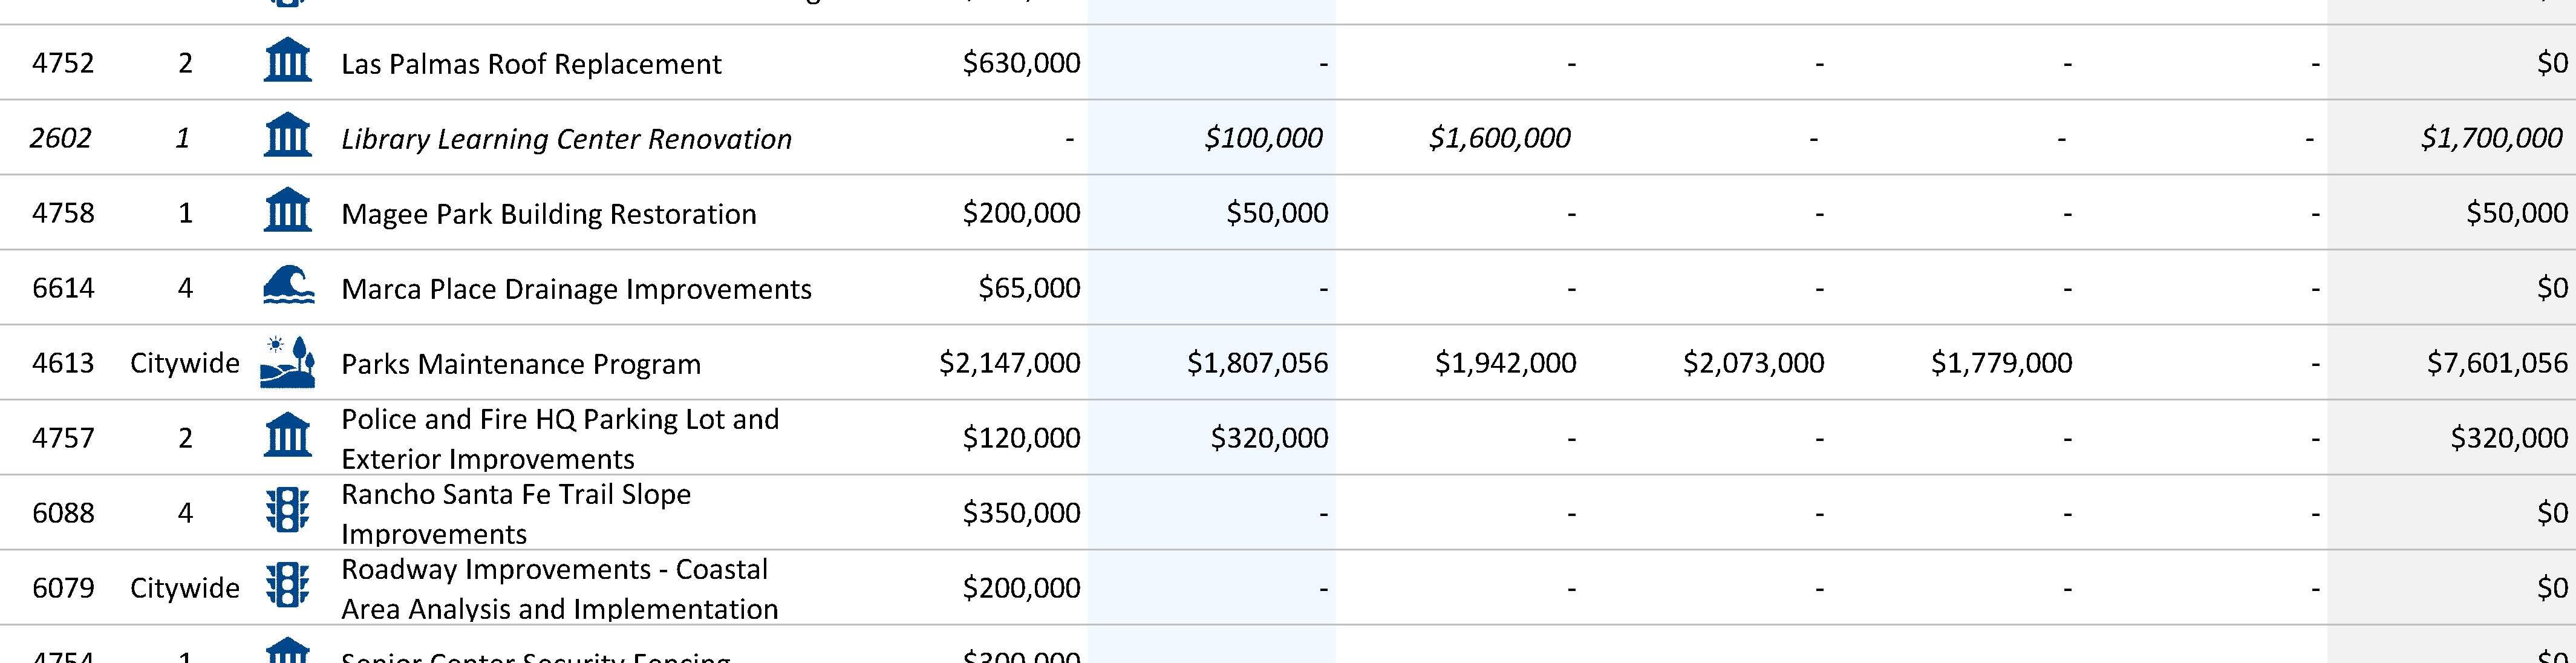
Task: Click the traffic light icon for Roadway Improvements
Action: click(x=288, y=586)
